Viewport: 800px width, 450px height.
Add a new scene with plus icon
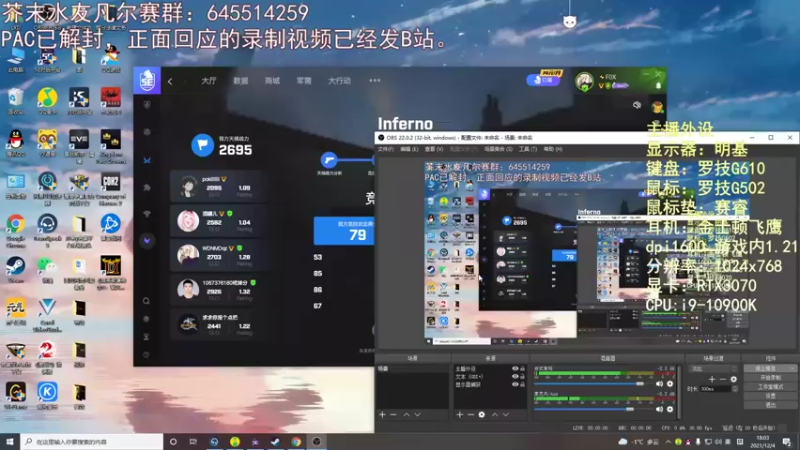coord(382,414)
